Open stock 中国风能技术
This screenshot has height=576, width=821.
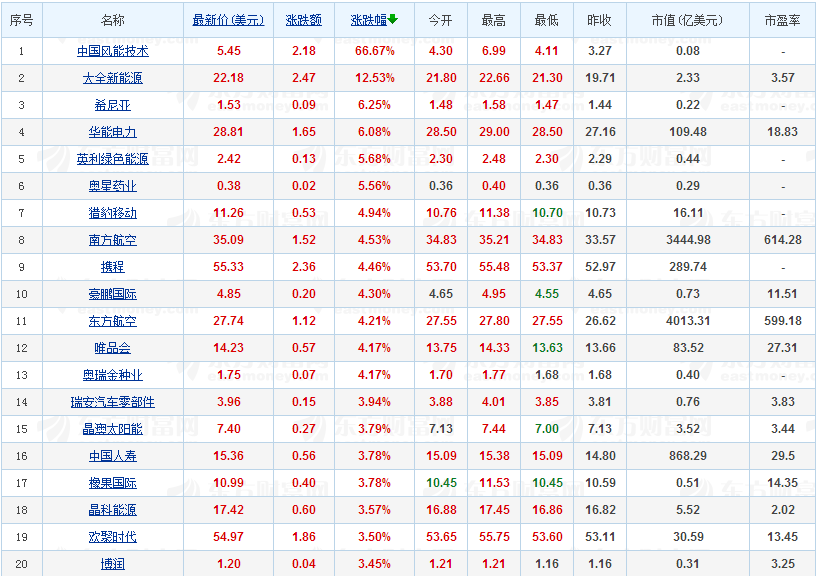coord(113,51)
